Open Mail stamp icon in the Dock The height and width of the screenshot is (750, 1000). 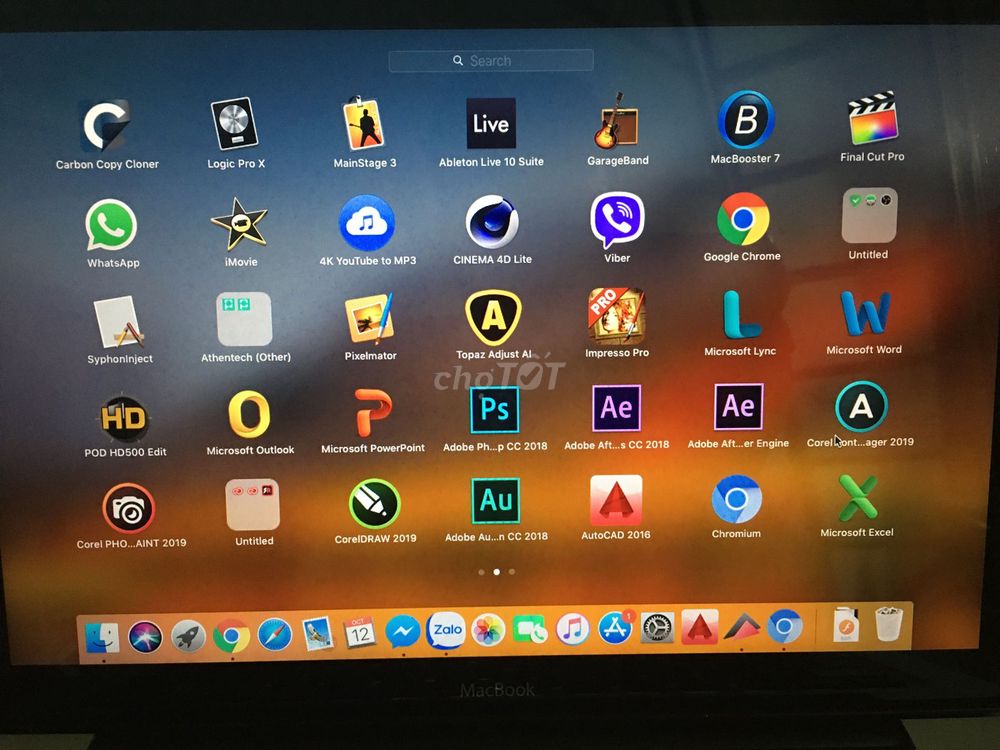coord(318,634)
